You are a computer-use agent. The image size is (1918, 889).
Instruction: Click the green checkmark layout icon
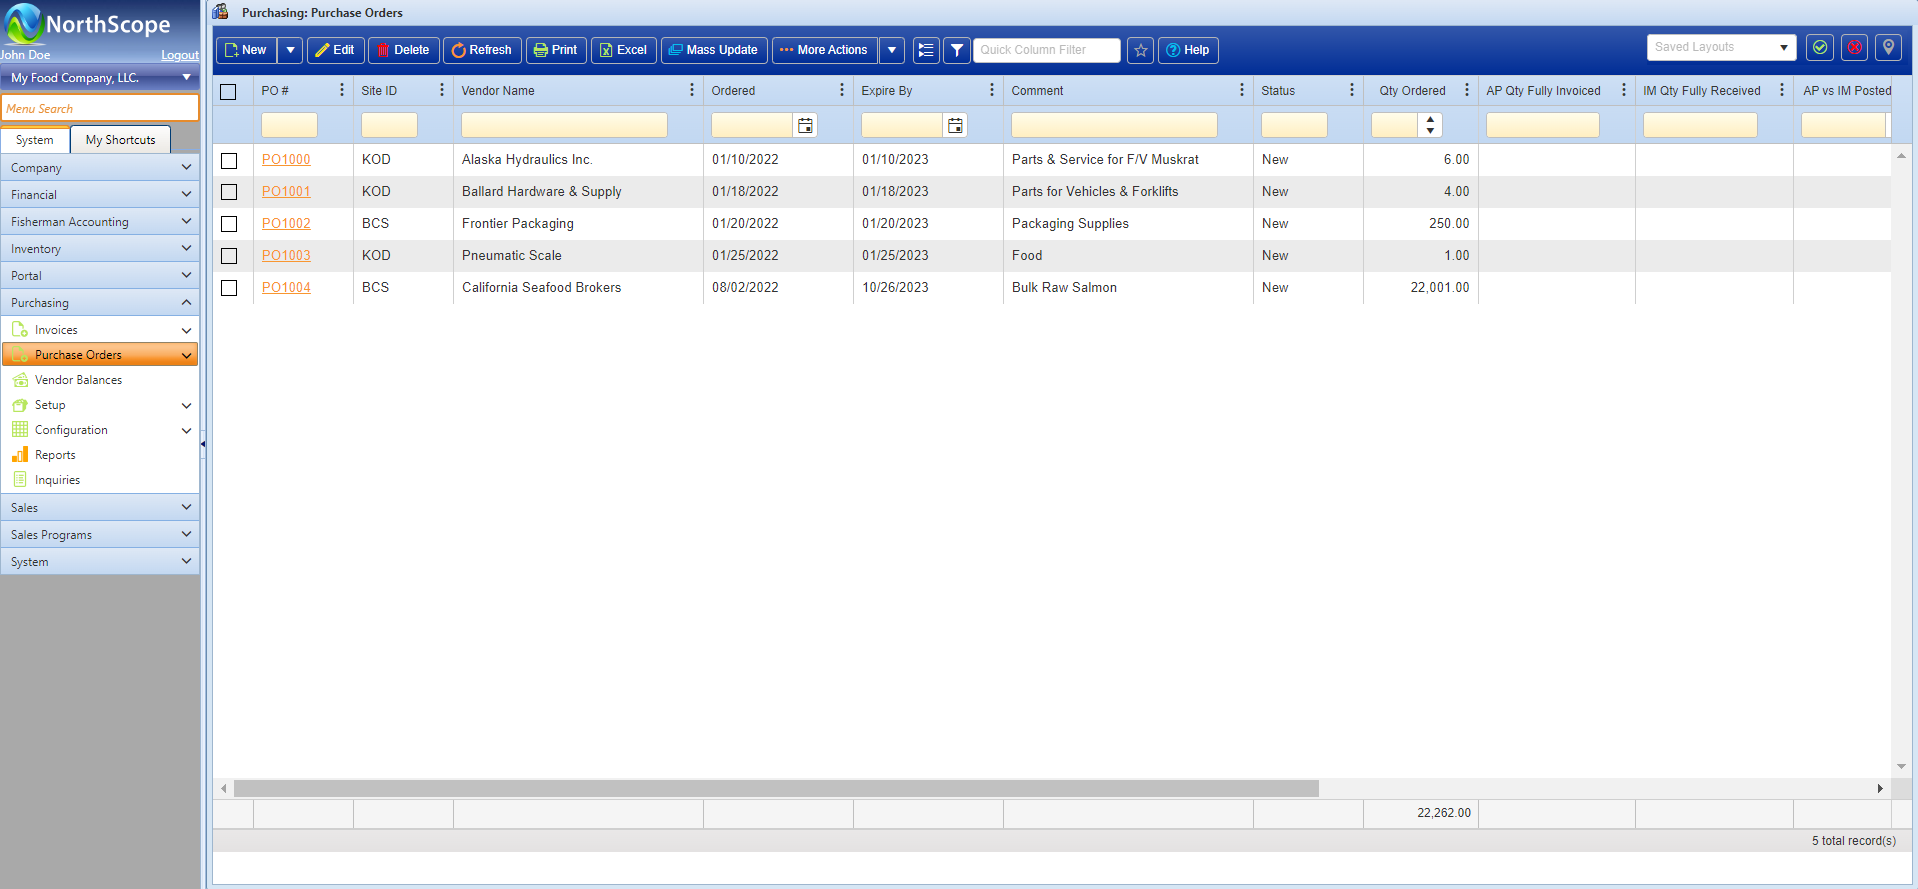pos(1820,48)
